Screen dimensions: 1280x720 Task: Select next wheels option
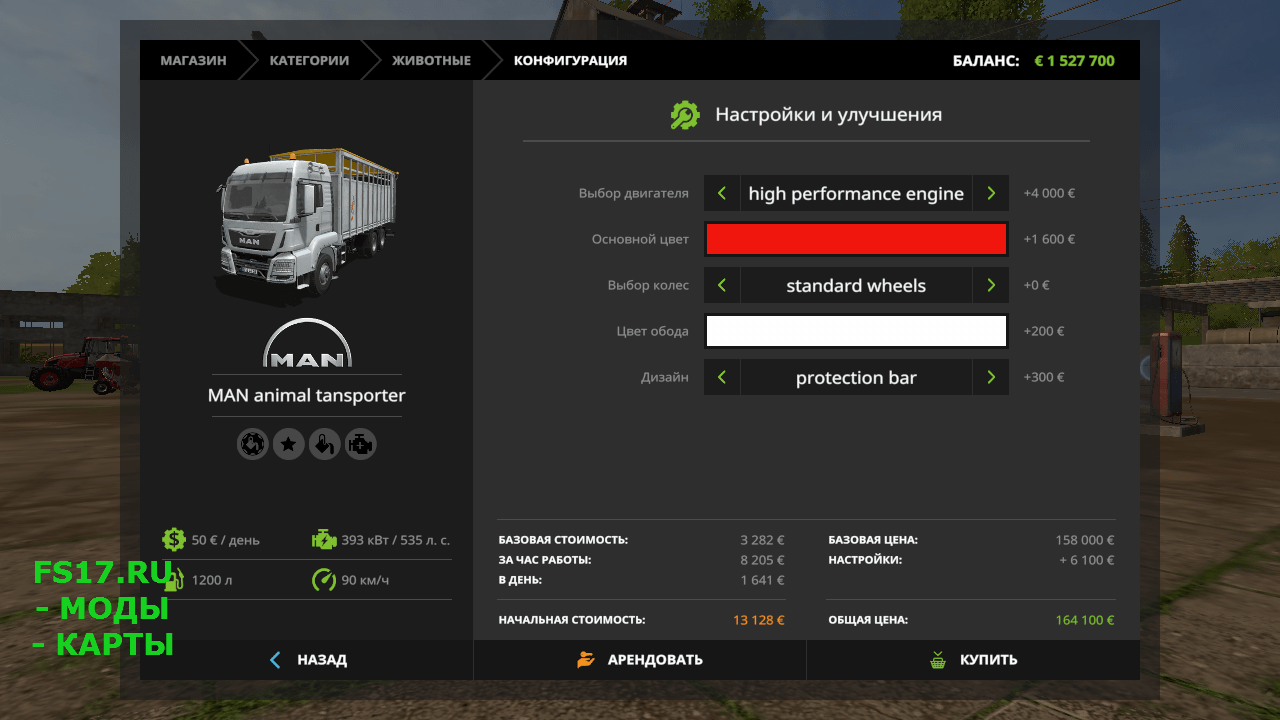(x=991, y=285)
